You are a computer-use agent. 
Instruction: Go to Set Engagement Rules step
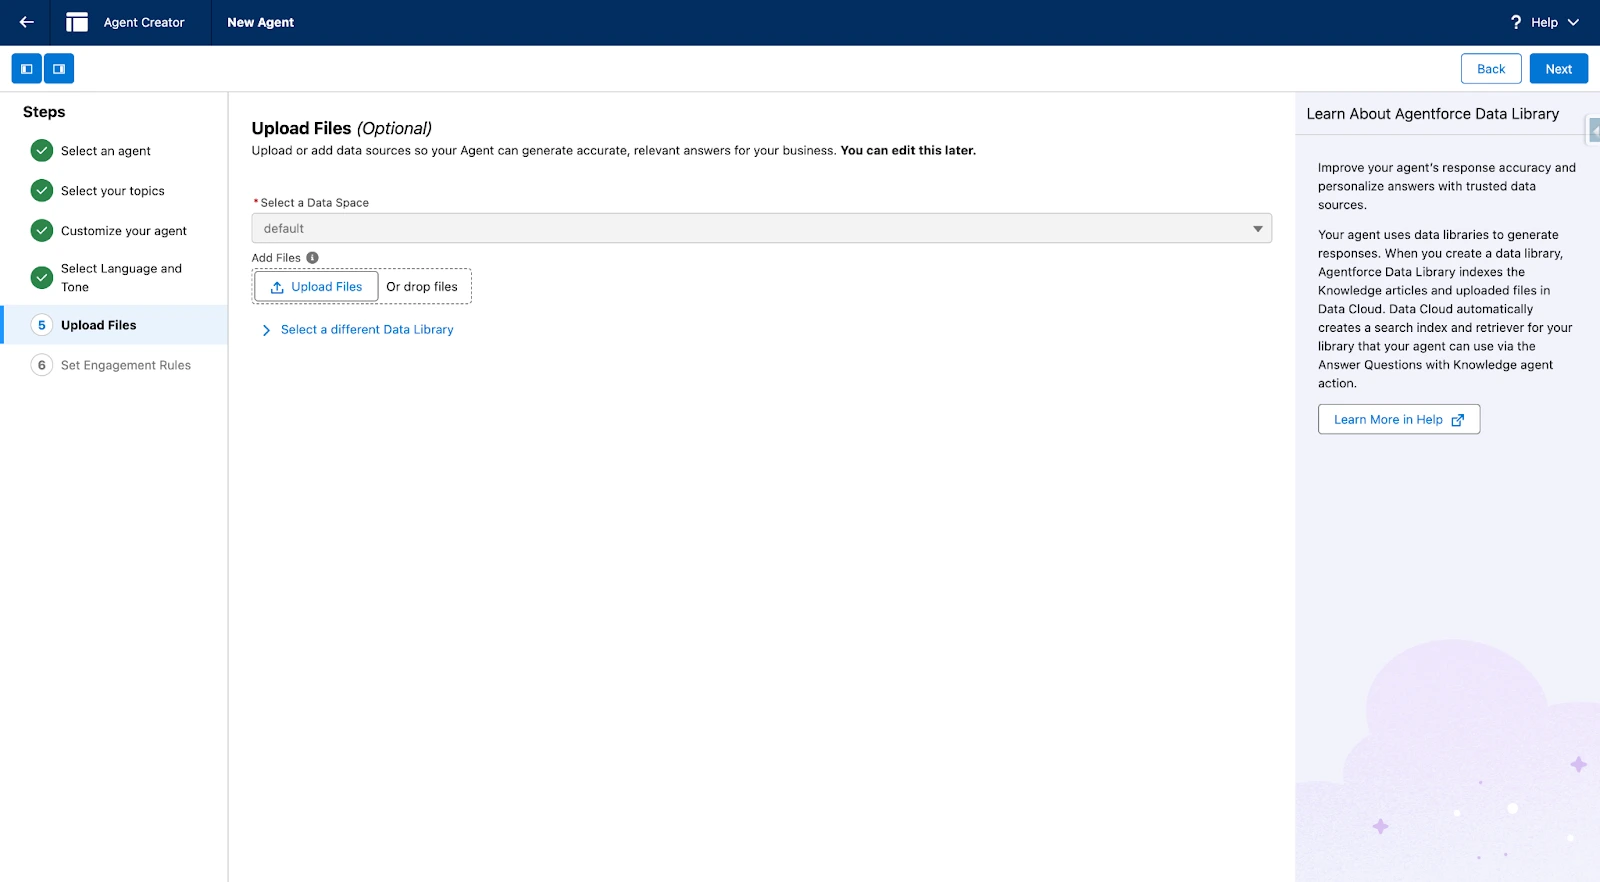tap(126, 365)
